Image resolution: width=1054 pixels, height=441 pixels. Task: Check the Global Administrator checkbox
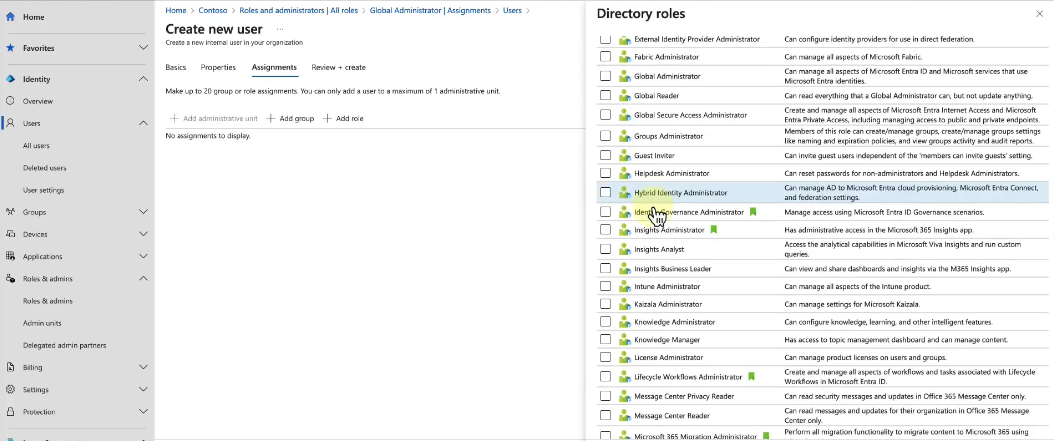coord(606,76)
